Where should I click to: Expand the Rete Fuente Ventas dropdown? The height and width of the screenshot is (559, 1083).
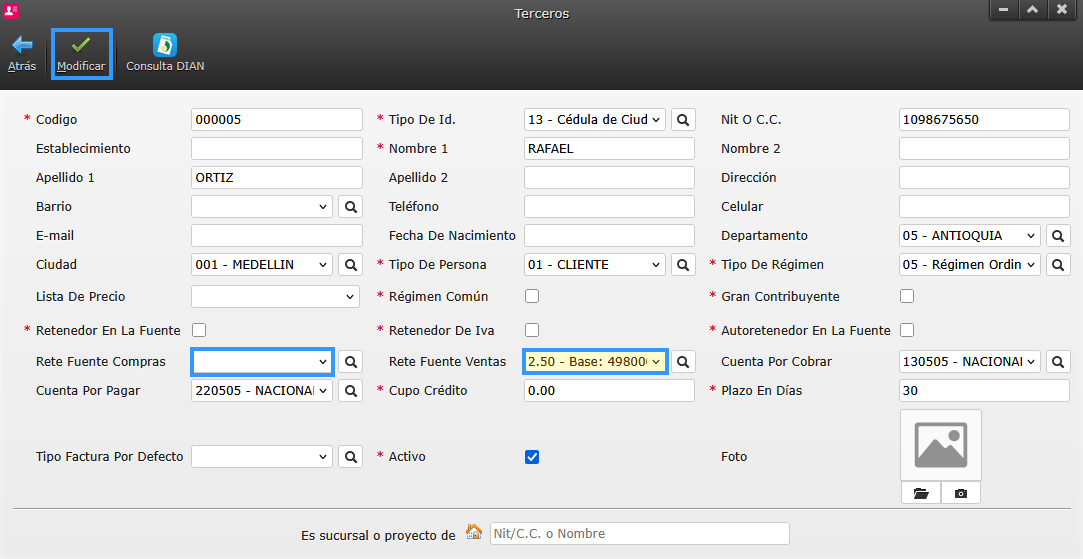click(x=595, y=362)
